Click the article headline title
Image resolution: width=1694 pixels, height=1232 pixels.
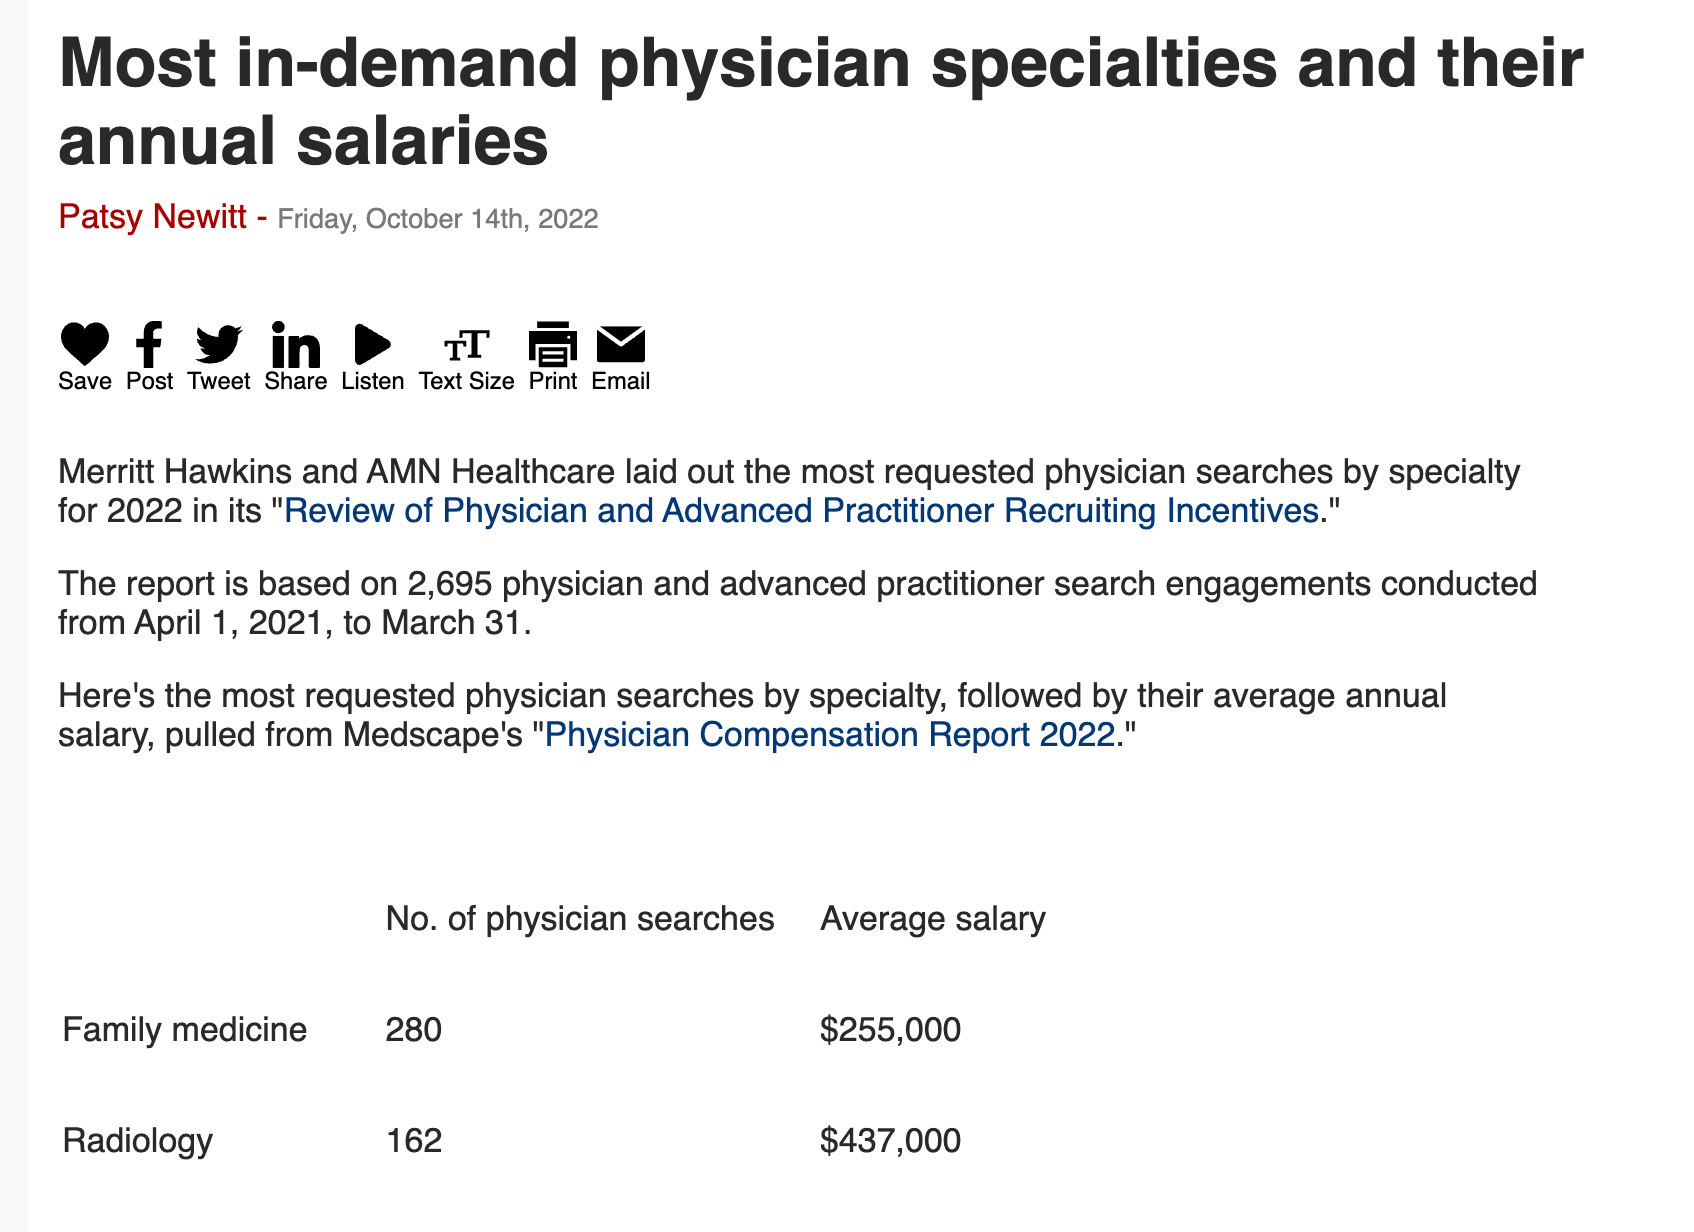(820, 100)
